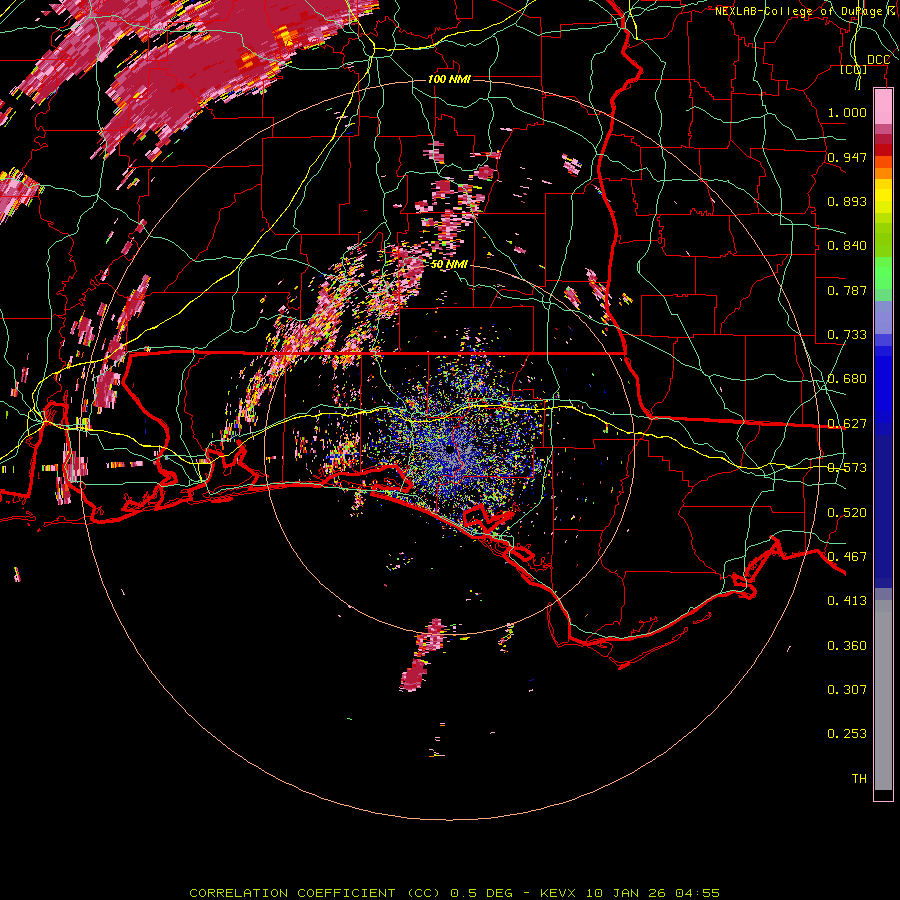900x900 pixels.
Task: Select the 0.573 legend value
Action: point(847,468)
